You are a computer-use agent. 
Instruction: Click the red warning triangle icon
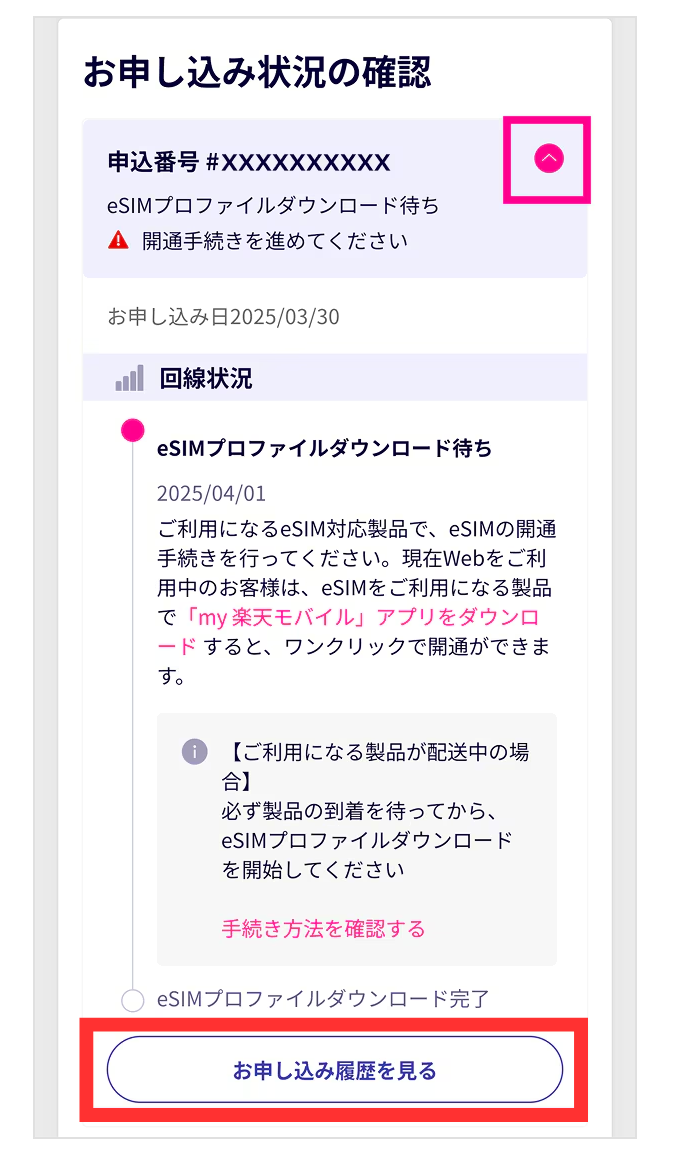coord(119,240)
